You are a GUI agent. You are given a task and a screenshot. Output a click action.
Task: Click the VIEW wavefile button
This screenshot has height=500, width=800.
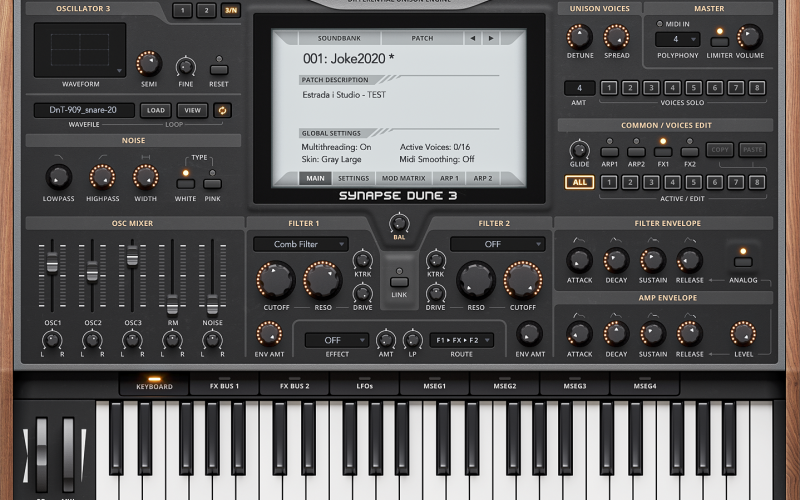point(192,110)
